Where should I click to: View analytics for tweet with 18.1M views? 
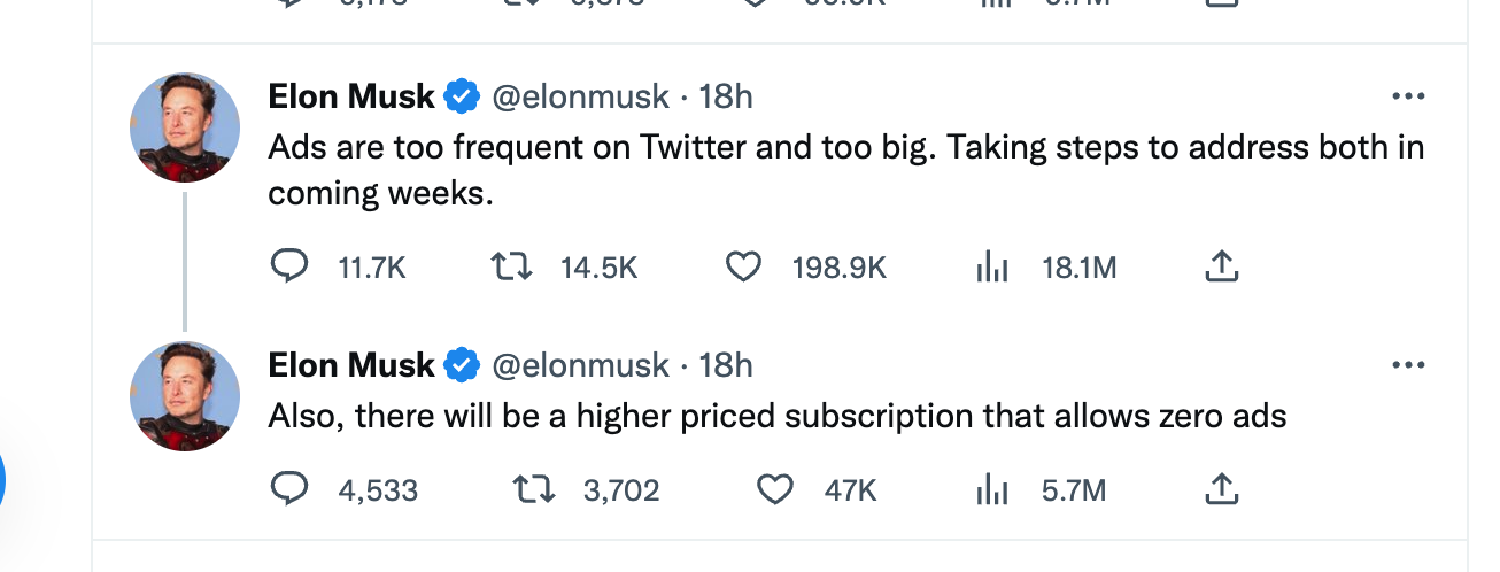click(991, 267)
